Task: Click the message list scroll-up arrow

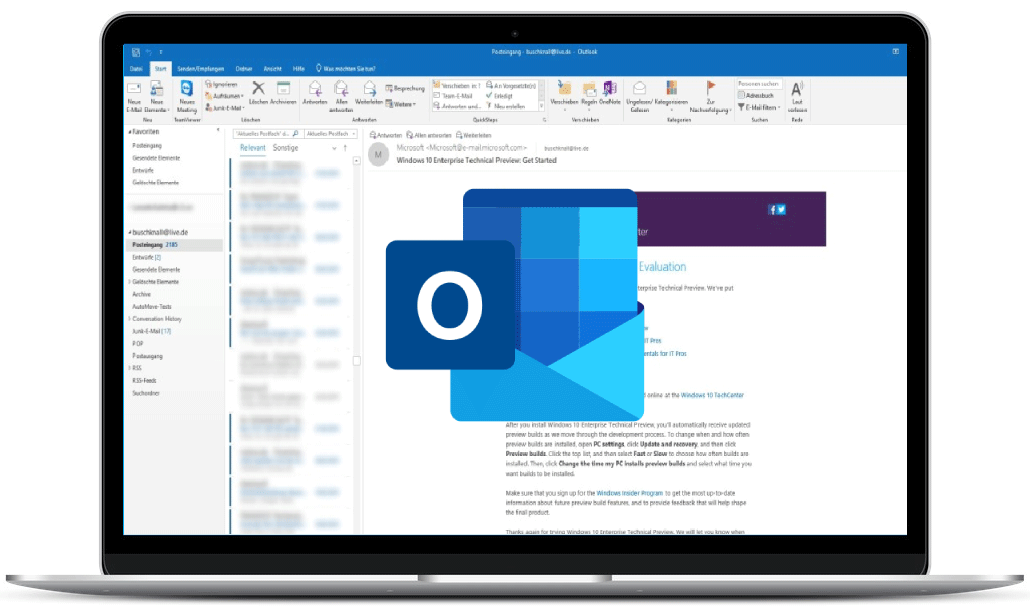Action: pos(357,160)
